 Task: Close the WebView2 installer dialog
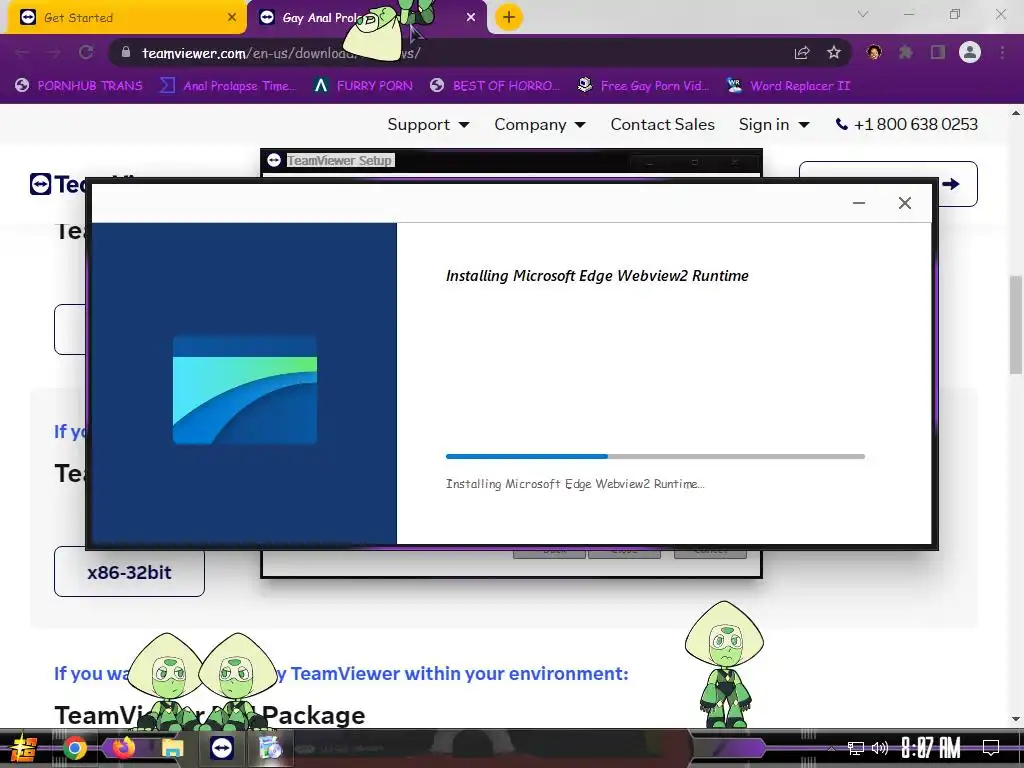coord(904,203)
